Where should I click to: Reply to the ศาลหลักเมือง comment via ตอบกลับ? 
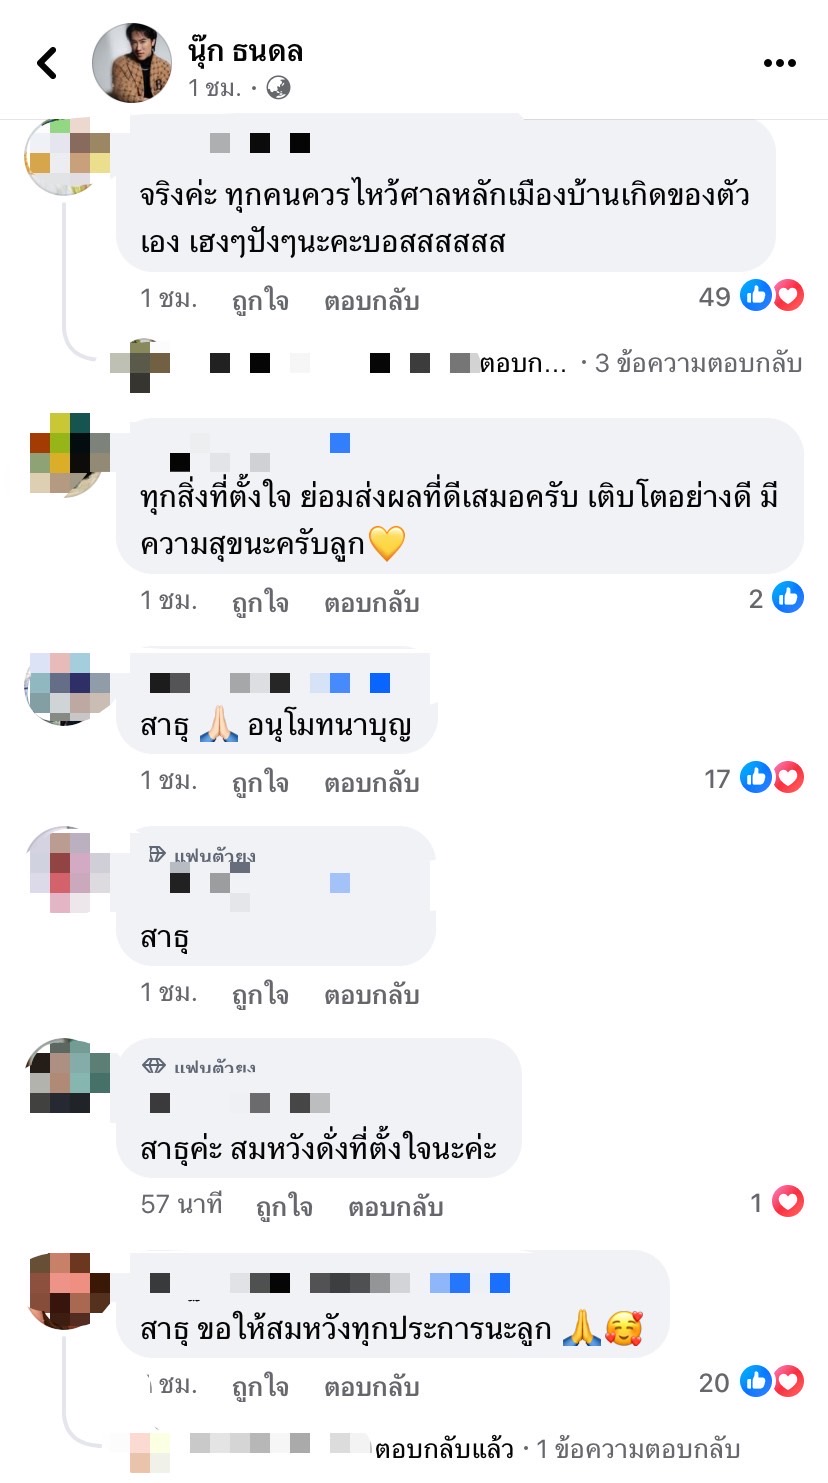[371, 300]
